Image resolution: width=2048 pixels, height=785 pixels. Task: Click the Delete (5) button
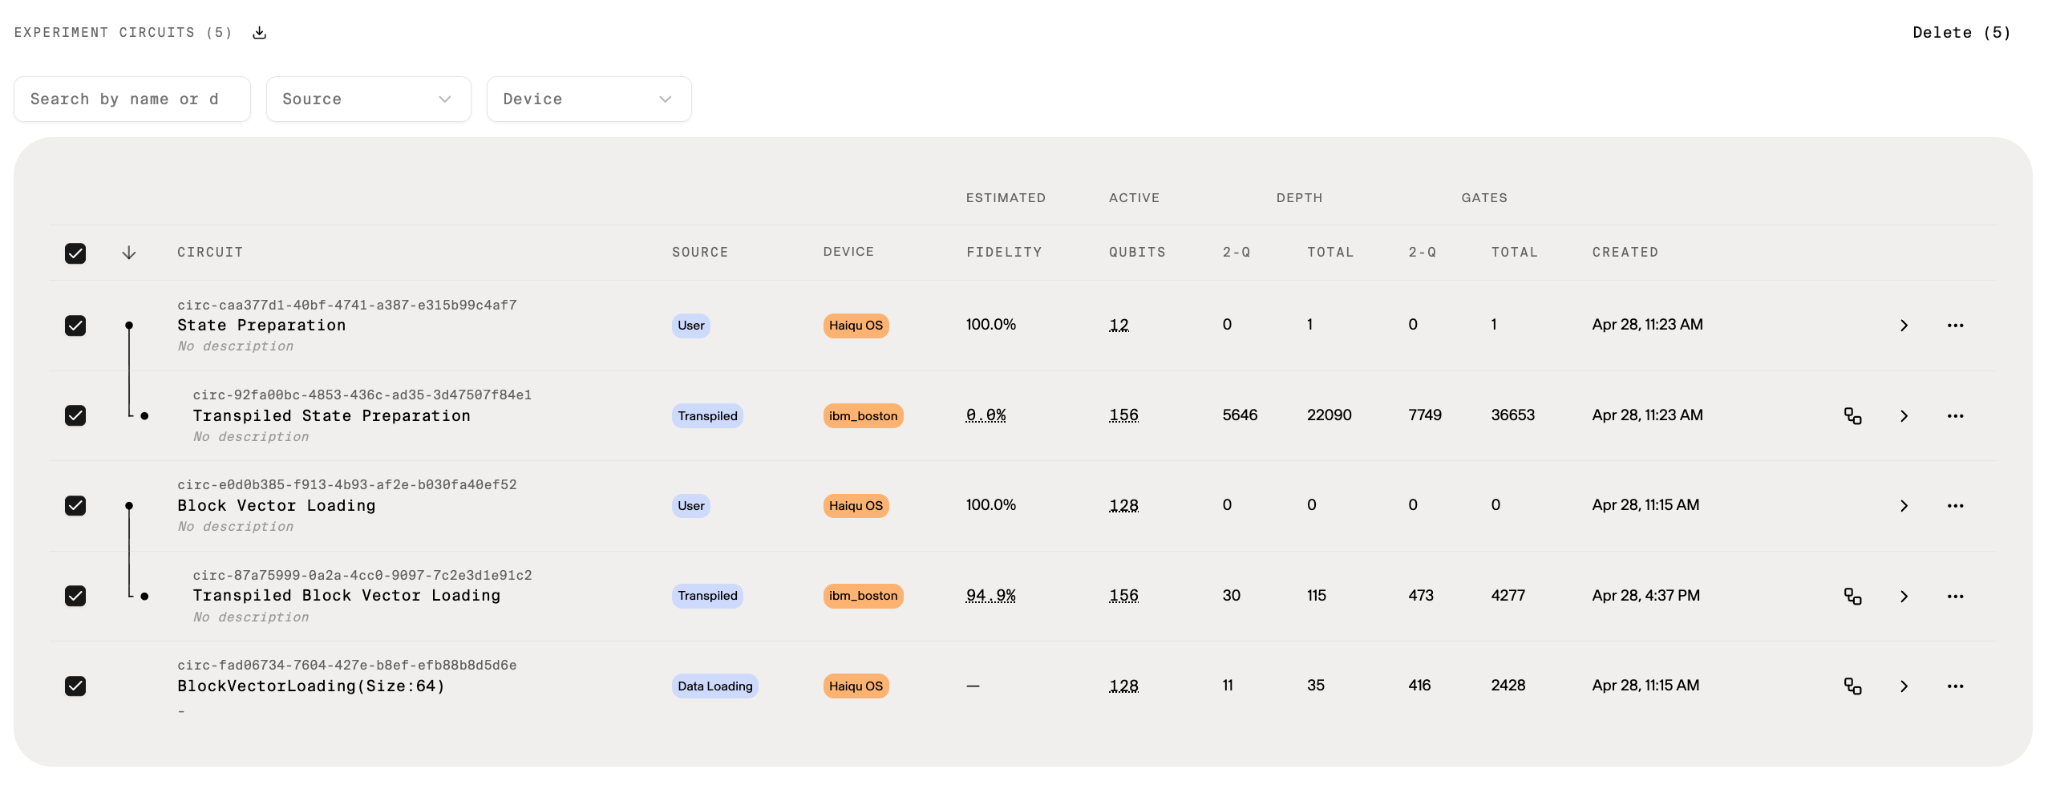1961,33
